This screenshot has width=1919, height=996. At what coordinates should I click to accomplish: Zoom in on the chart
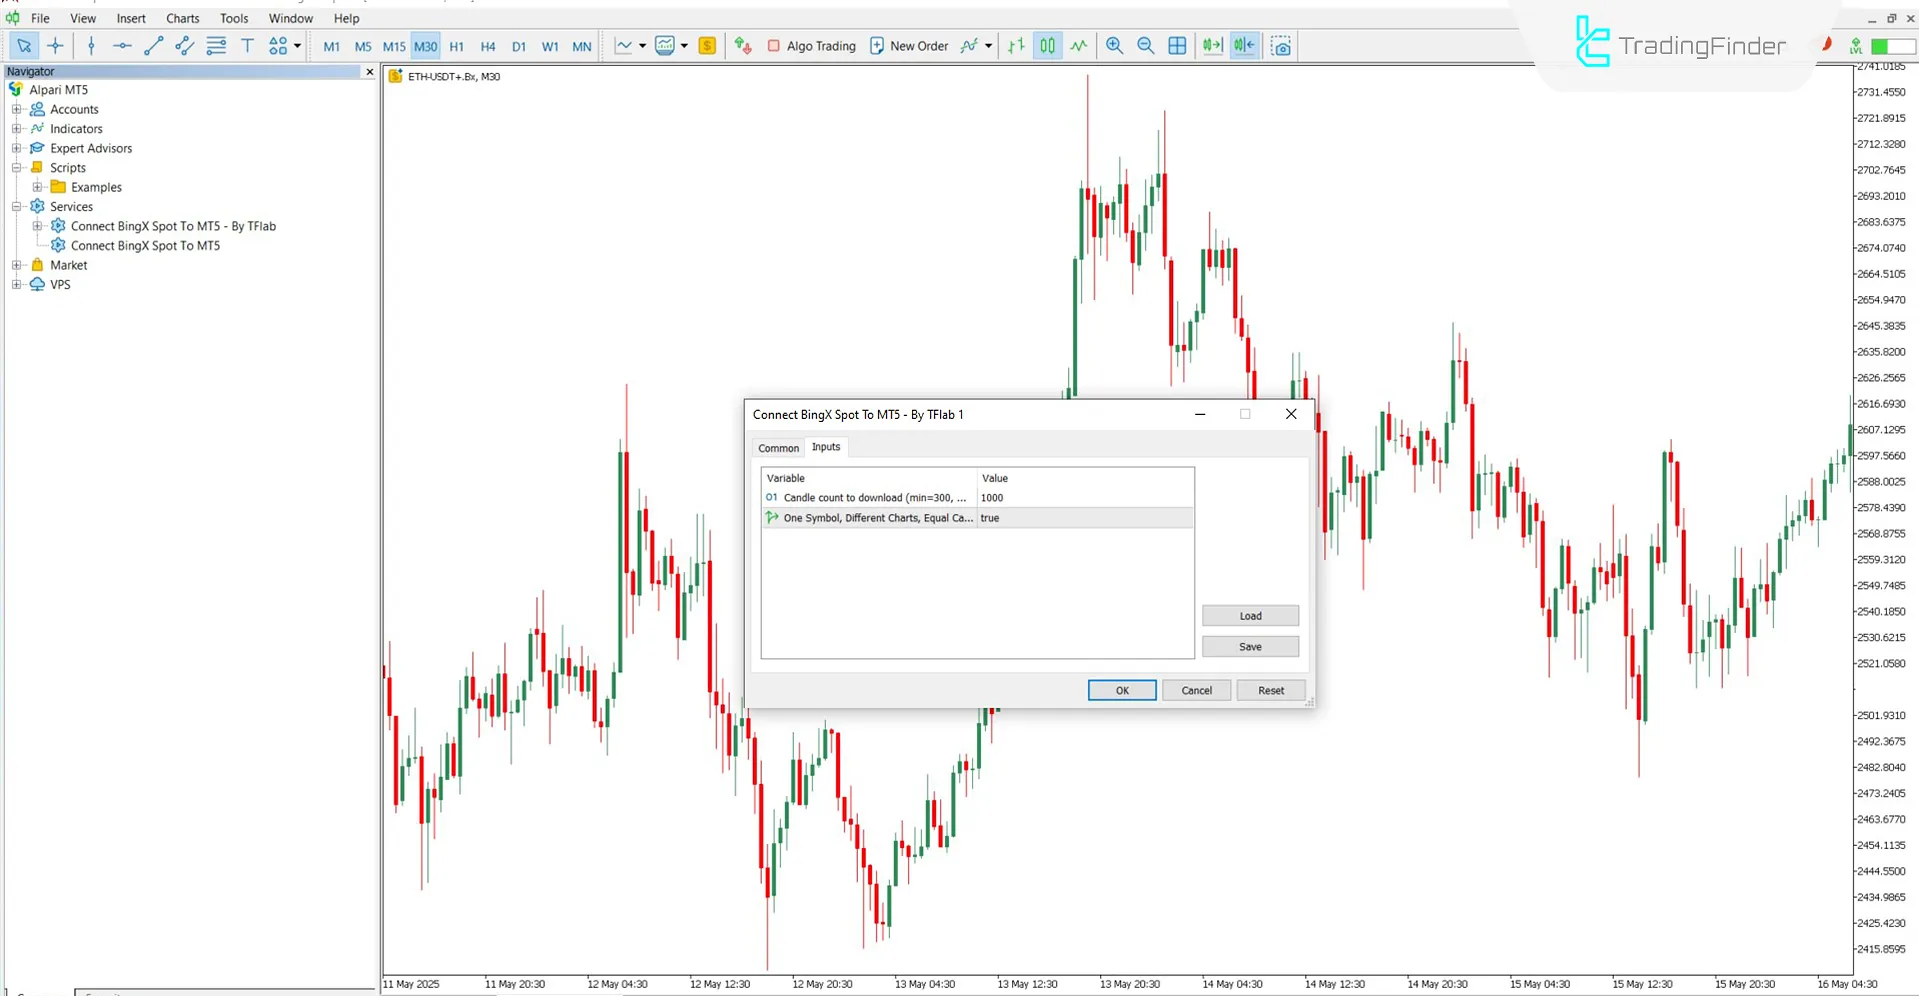pyautogui.click(x=1114, y=46)
